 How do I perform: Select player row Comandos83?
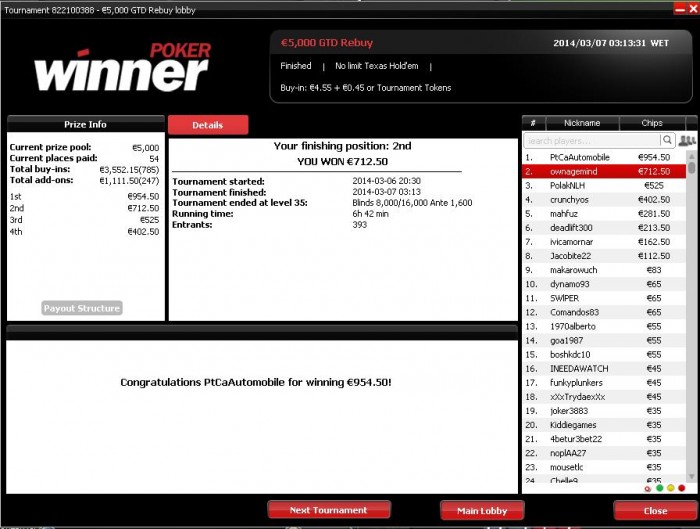tap(604, 312)
